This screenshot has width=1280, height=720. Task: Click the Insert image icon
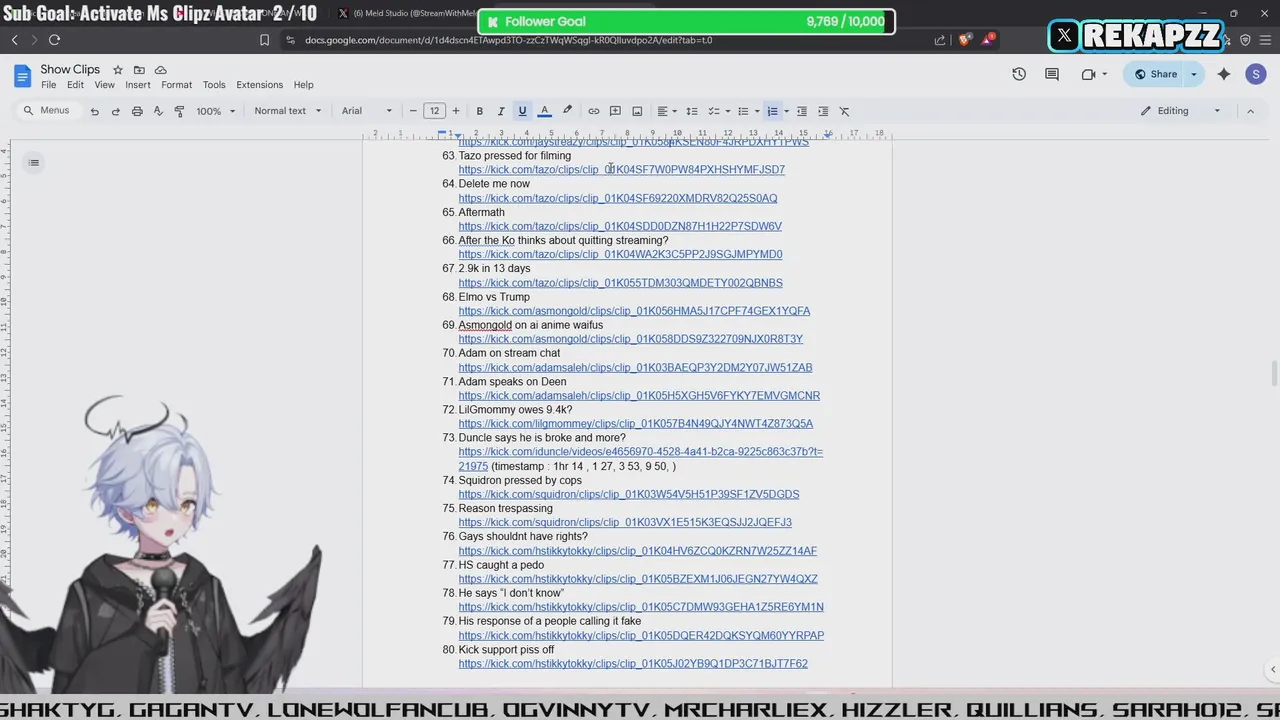pos(637,111)
